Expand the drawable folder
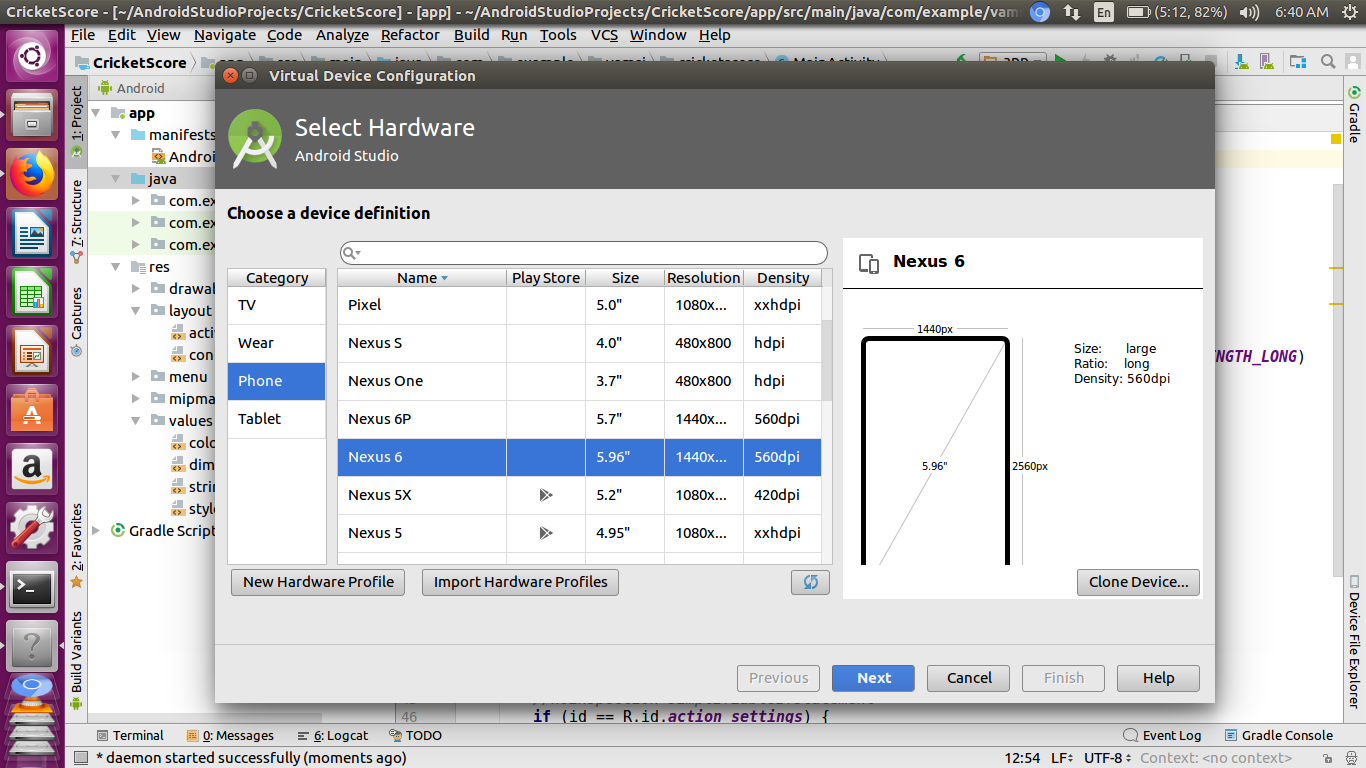The height and width of the screenshot is (768, 1366). tap(136, 289)
